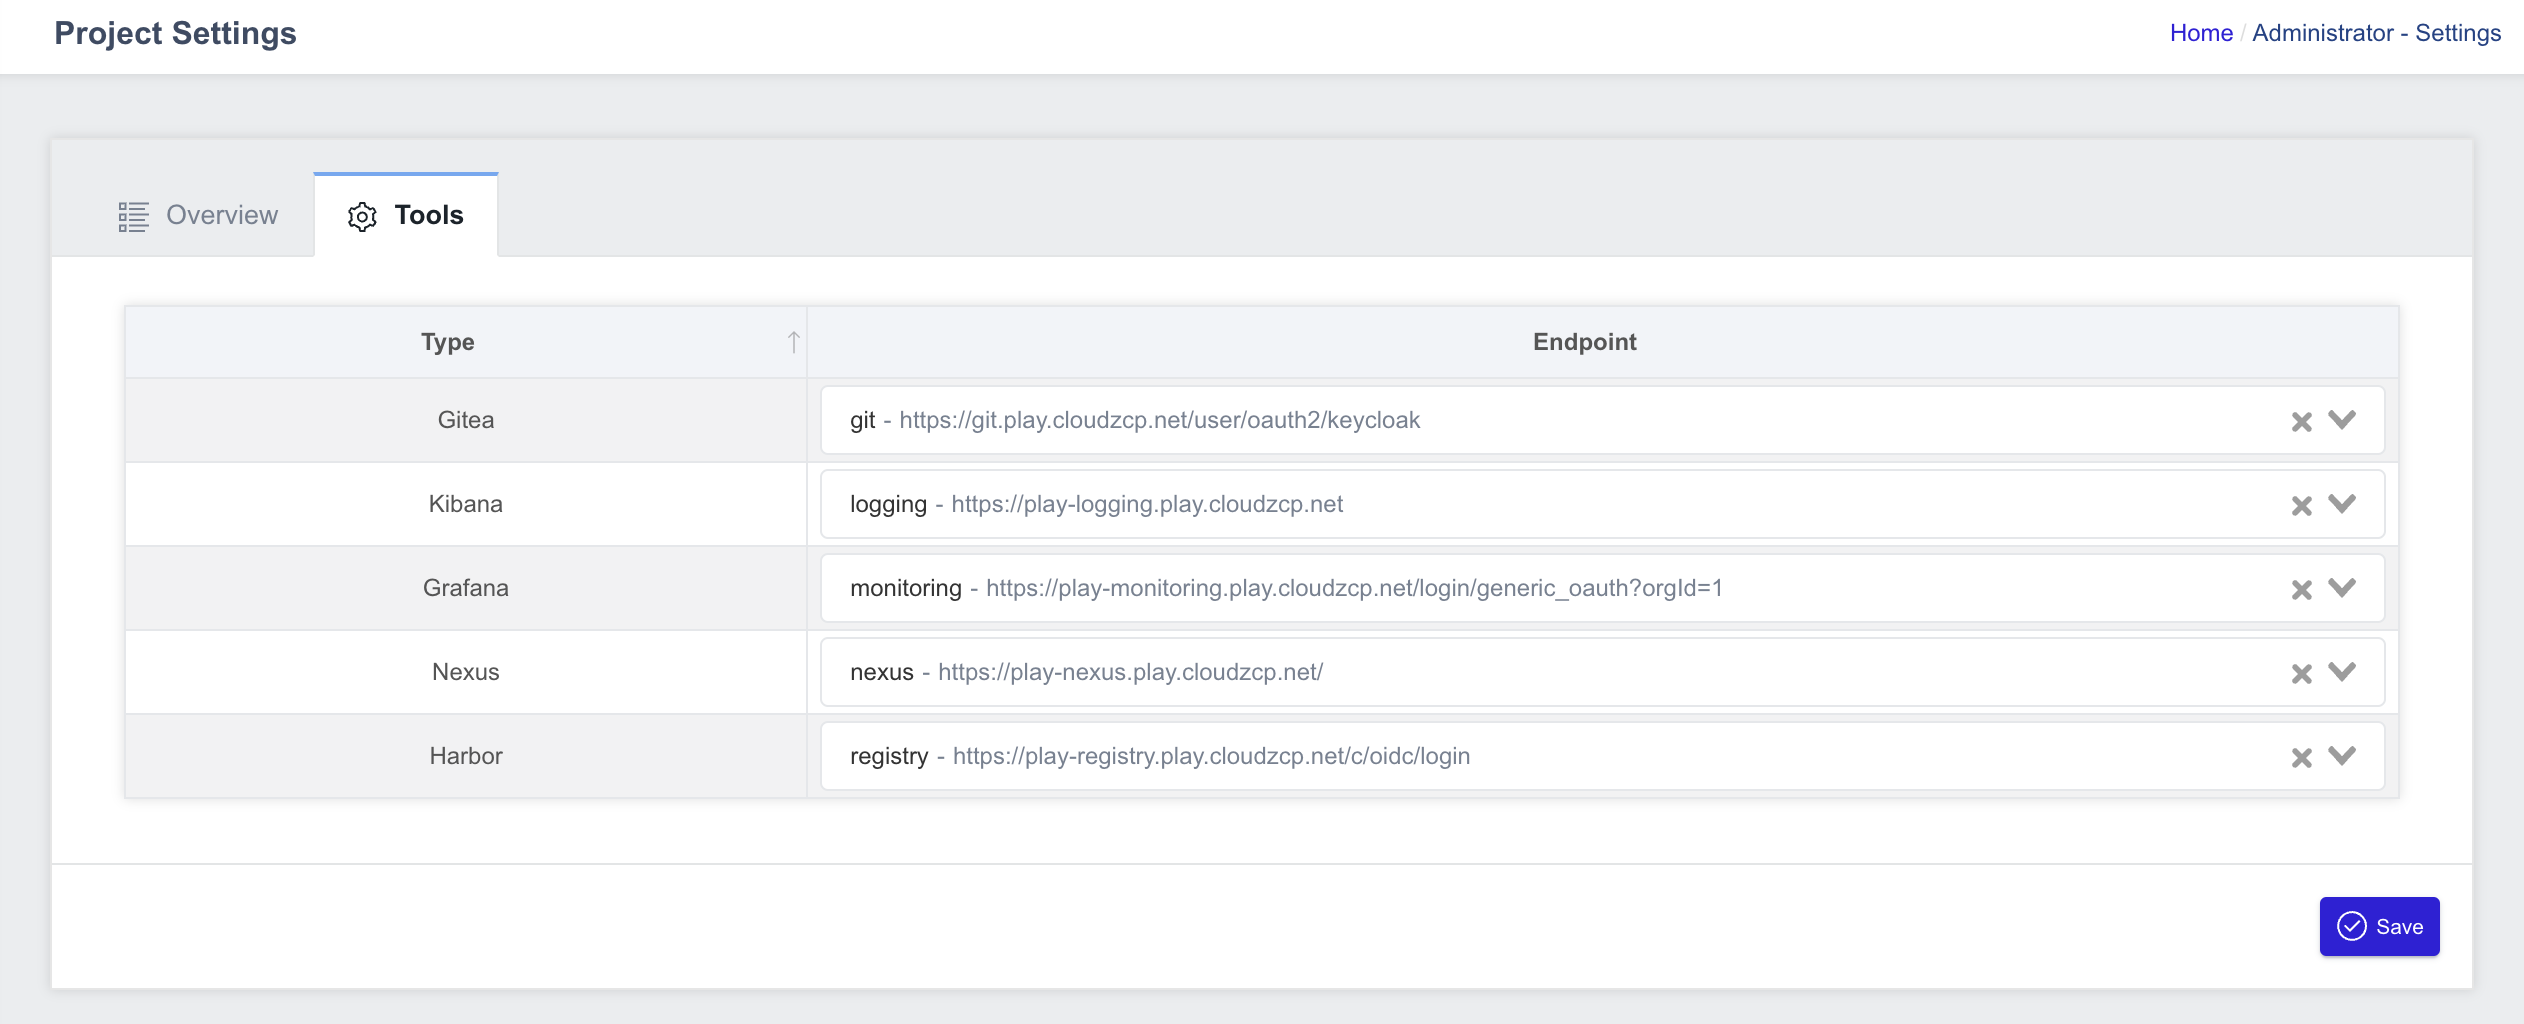
Task: Go to Home via breadcrumb
Action: tap(2201, 33)
